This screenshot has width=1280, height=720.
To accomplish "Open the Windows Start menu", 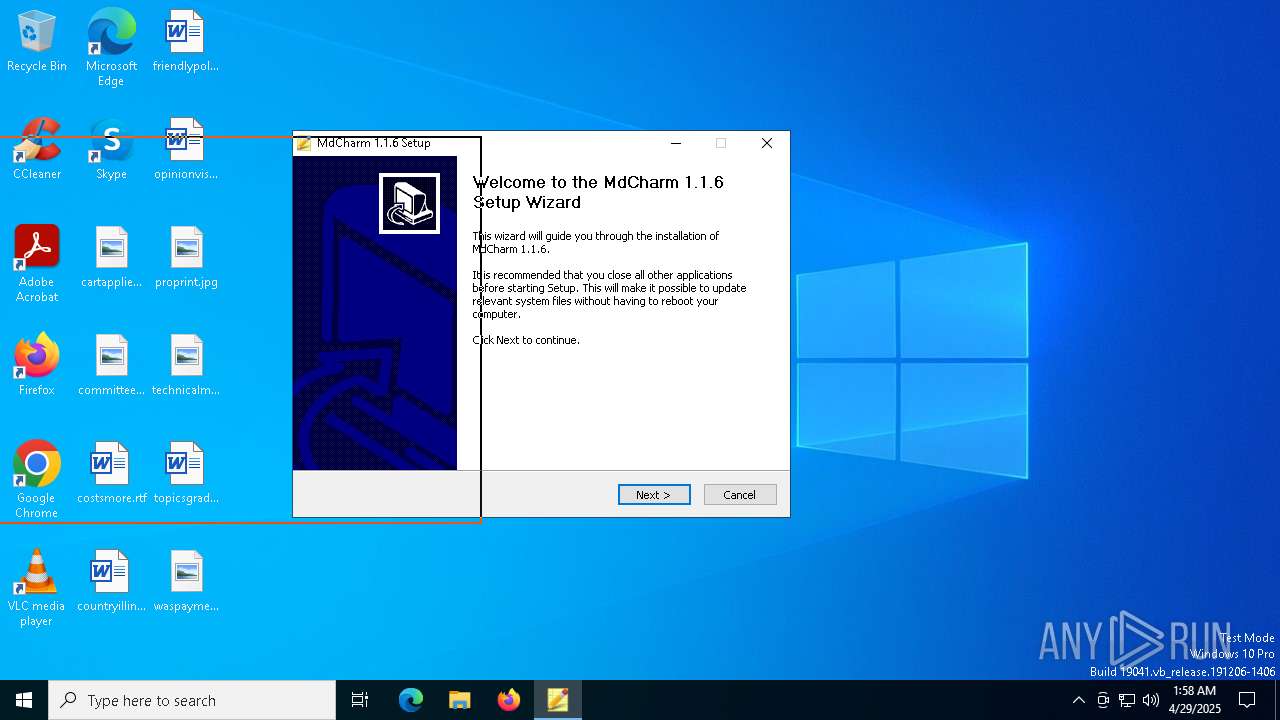I will [24, 700].
